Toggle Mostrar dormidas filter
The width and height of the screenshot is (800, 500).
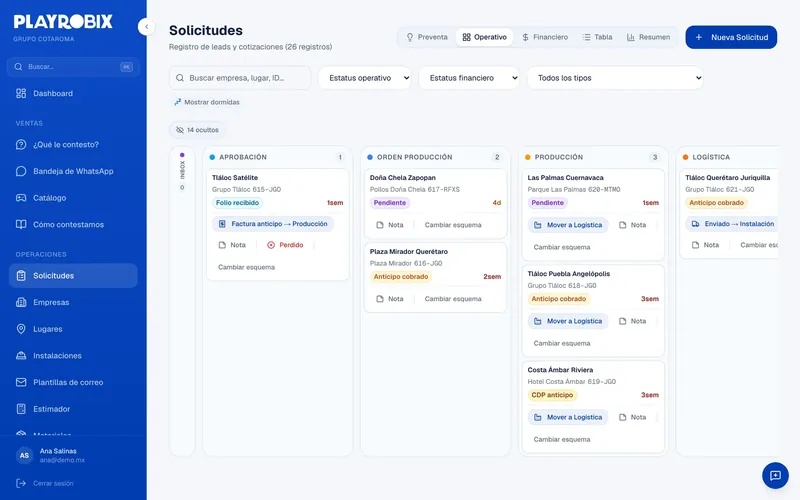pos(207,102)
